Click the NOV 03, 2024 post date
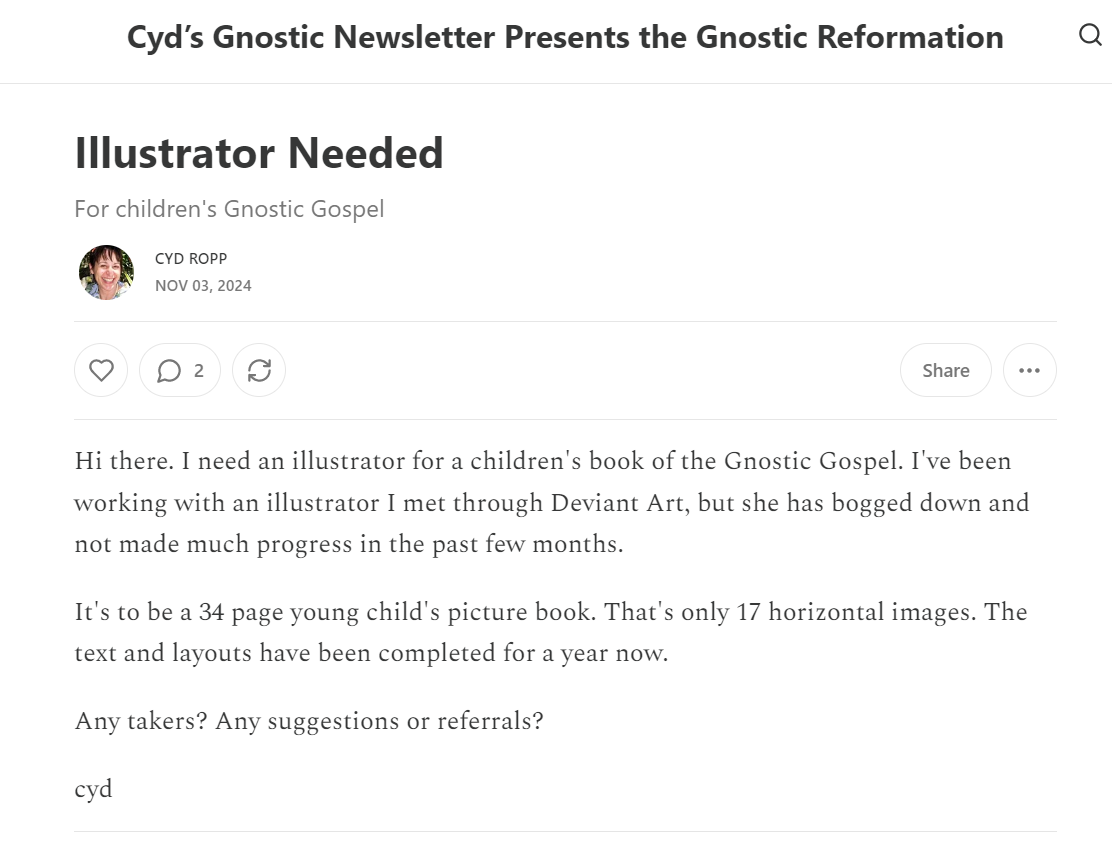The width and height of the screenshot is (1112, 845). 203,286
